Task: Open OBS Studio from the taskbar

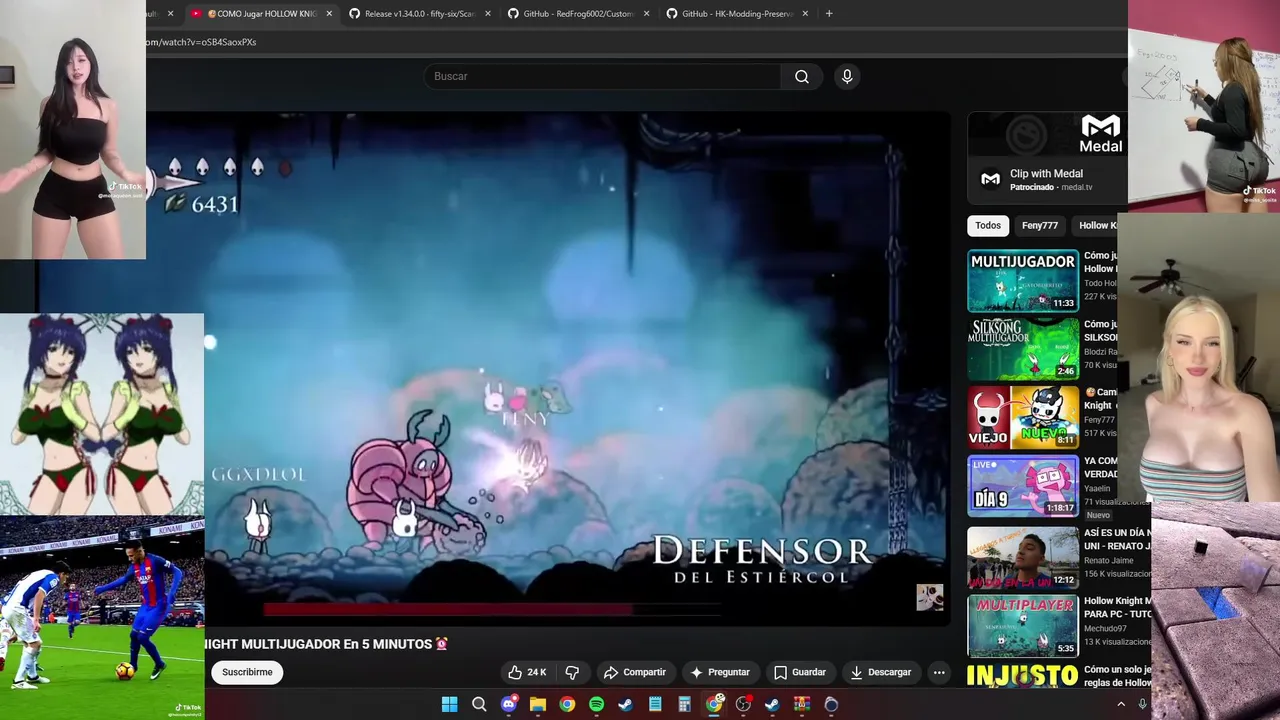Action: pos(743,704)
